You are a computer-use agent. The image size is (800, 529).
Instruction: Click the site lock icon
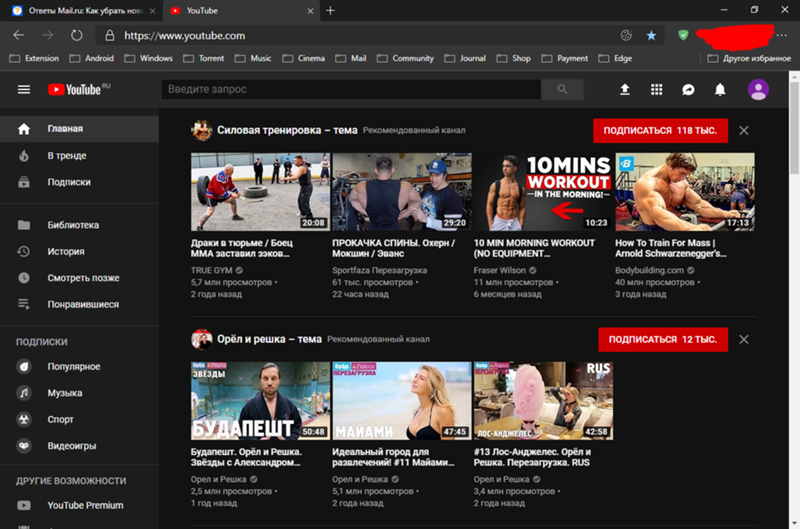coord(110,35)
